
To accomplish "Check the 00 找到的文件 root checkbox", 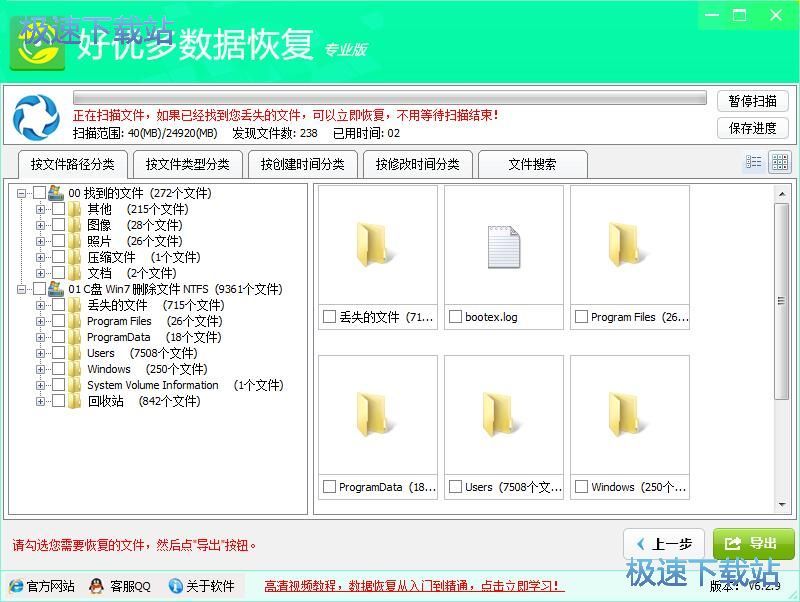I will [39, 193].
